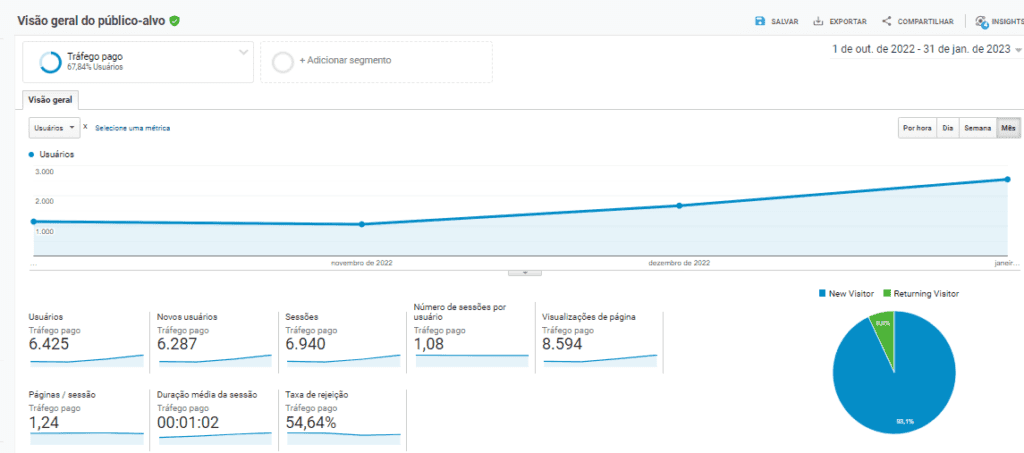Viewport: 1024px width, 453px height.
Task: Click the empty circle beside Adicionar segmento
Action: (x=283, y=61)
